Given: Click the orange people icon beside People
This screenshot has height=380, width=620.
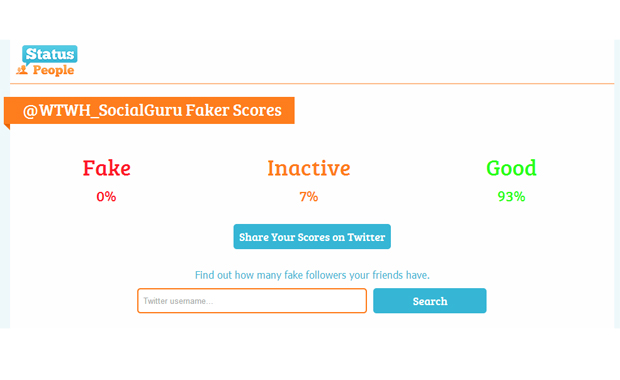Looking at the screenshot, I should click(22, 70).
